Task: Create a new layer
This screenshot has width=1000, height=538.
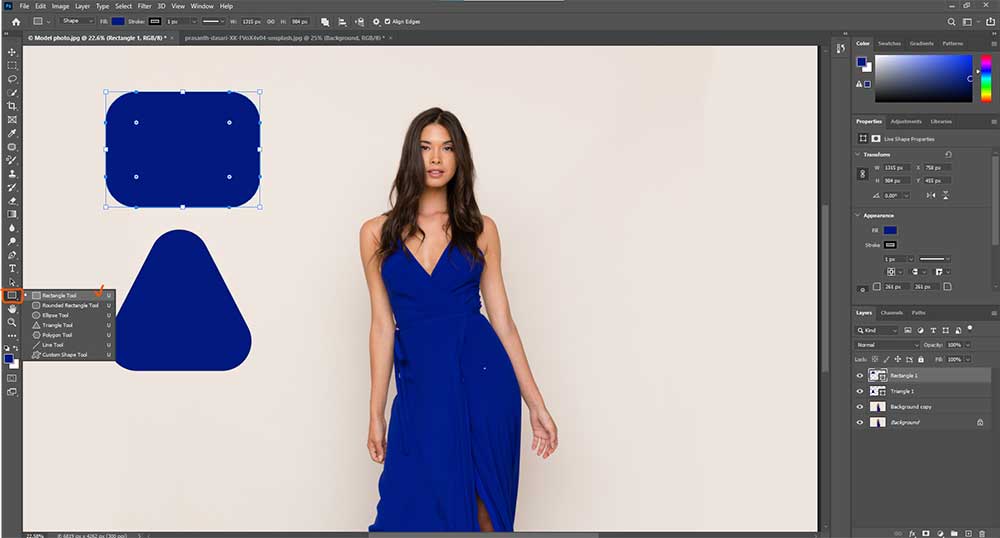Action: [968, 533]
